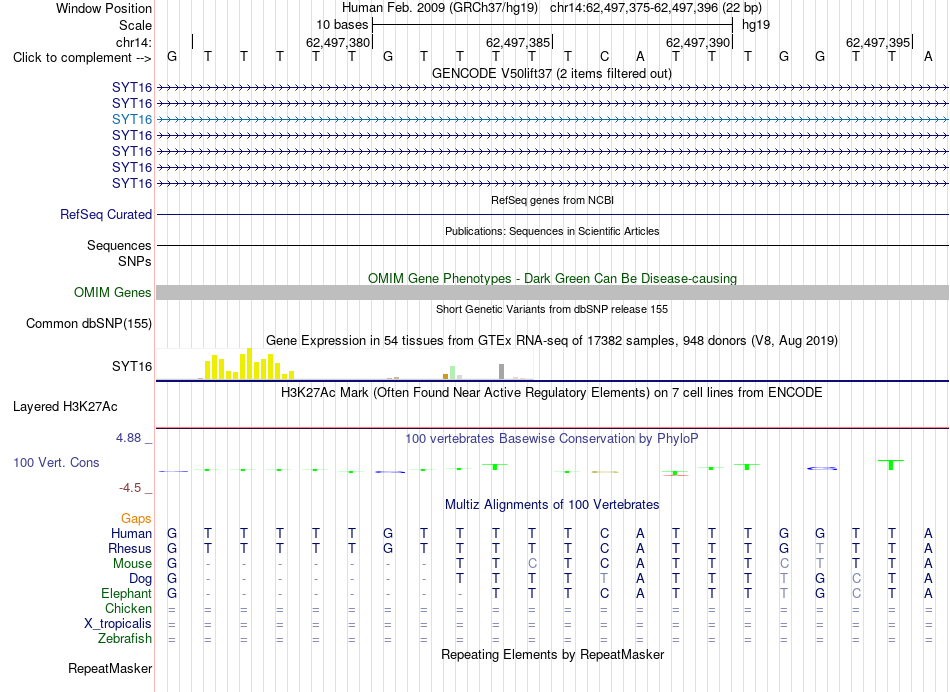Viewport: 950px width, 692px height.
Task: Click 'Multiz Alignments of 100 Vertebrates' title
Action: point(552,504)
